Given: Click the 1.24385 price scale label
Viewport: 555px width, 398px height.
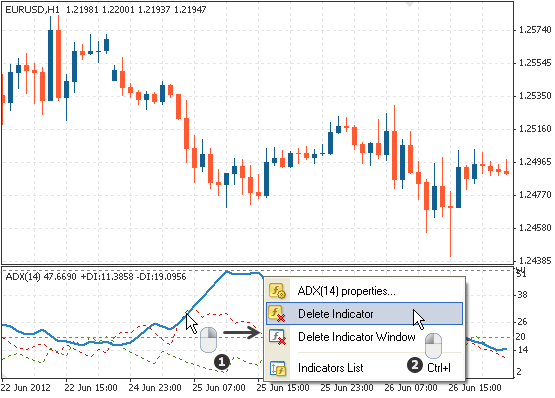Looking at the screenshot, I should pos(534,261).
